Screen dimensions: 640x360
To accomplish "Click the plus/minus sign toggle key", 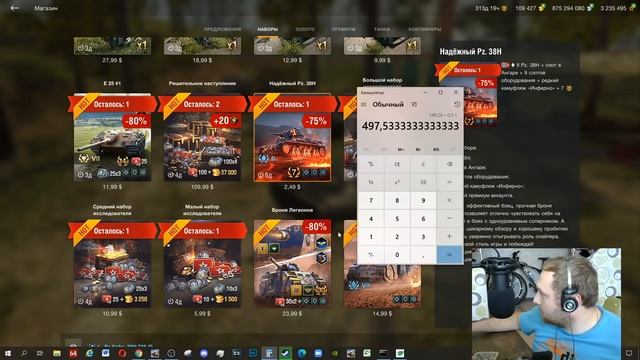I will click(371, 254).
